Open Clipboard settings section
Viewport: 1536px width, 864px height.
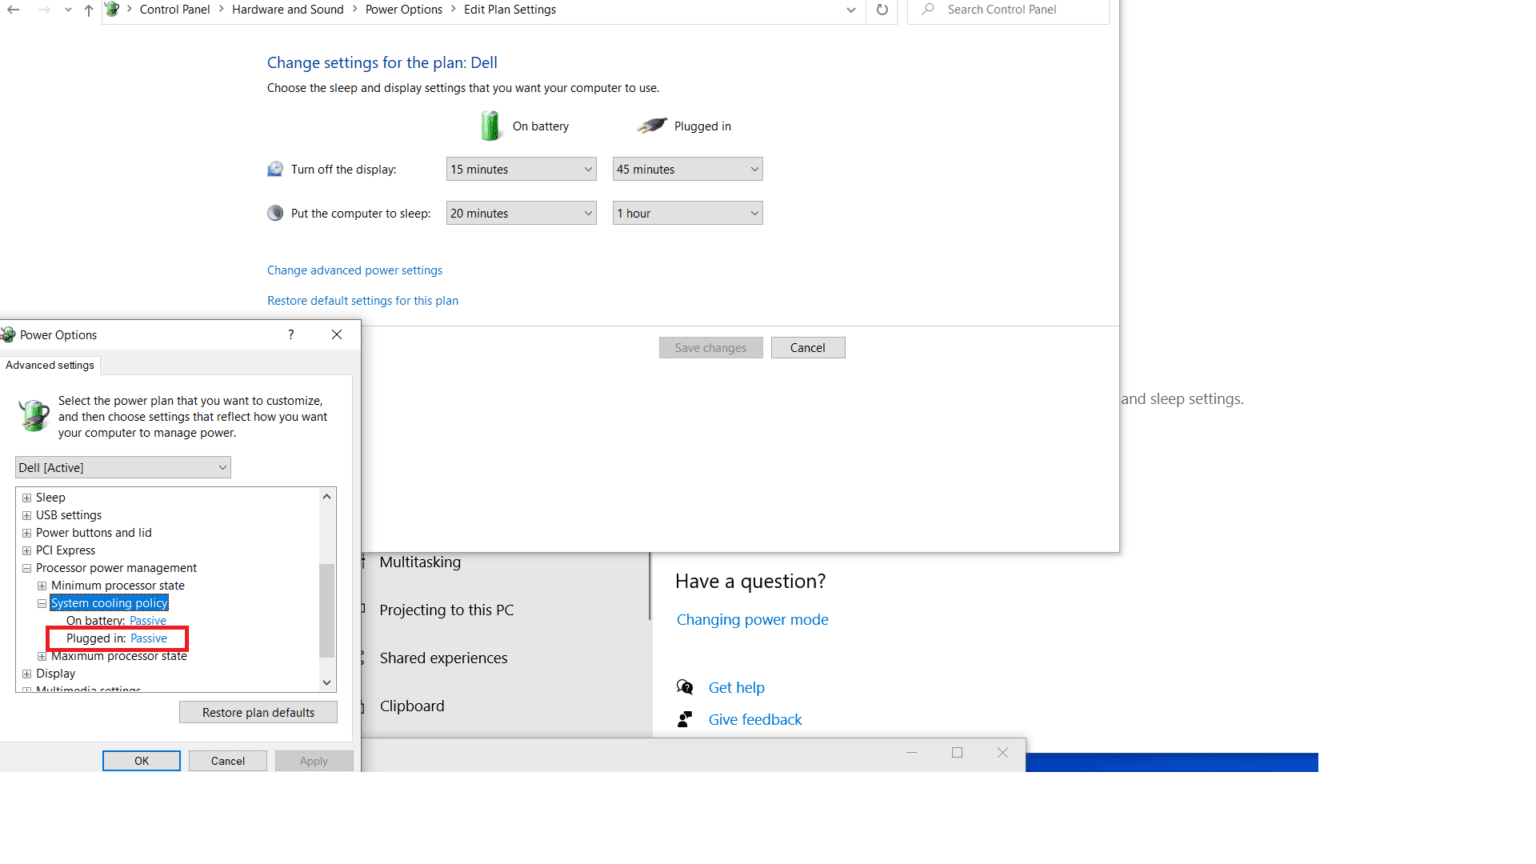413,706
